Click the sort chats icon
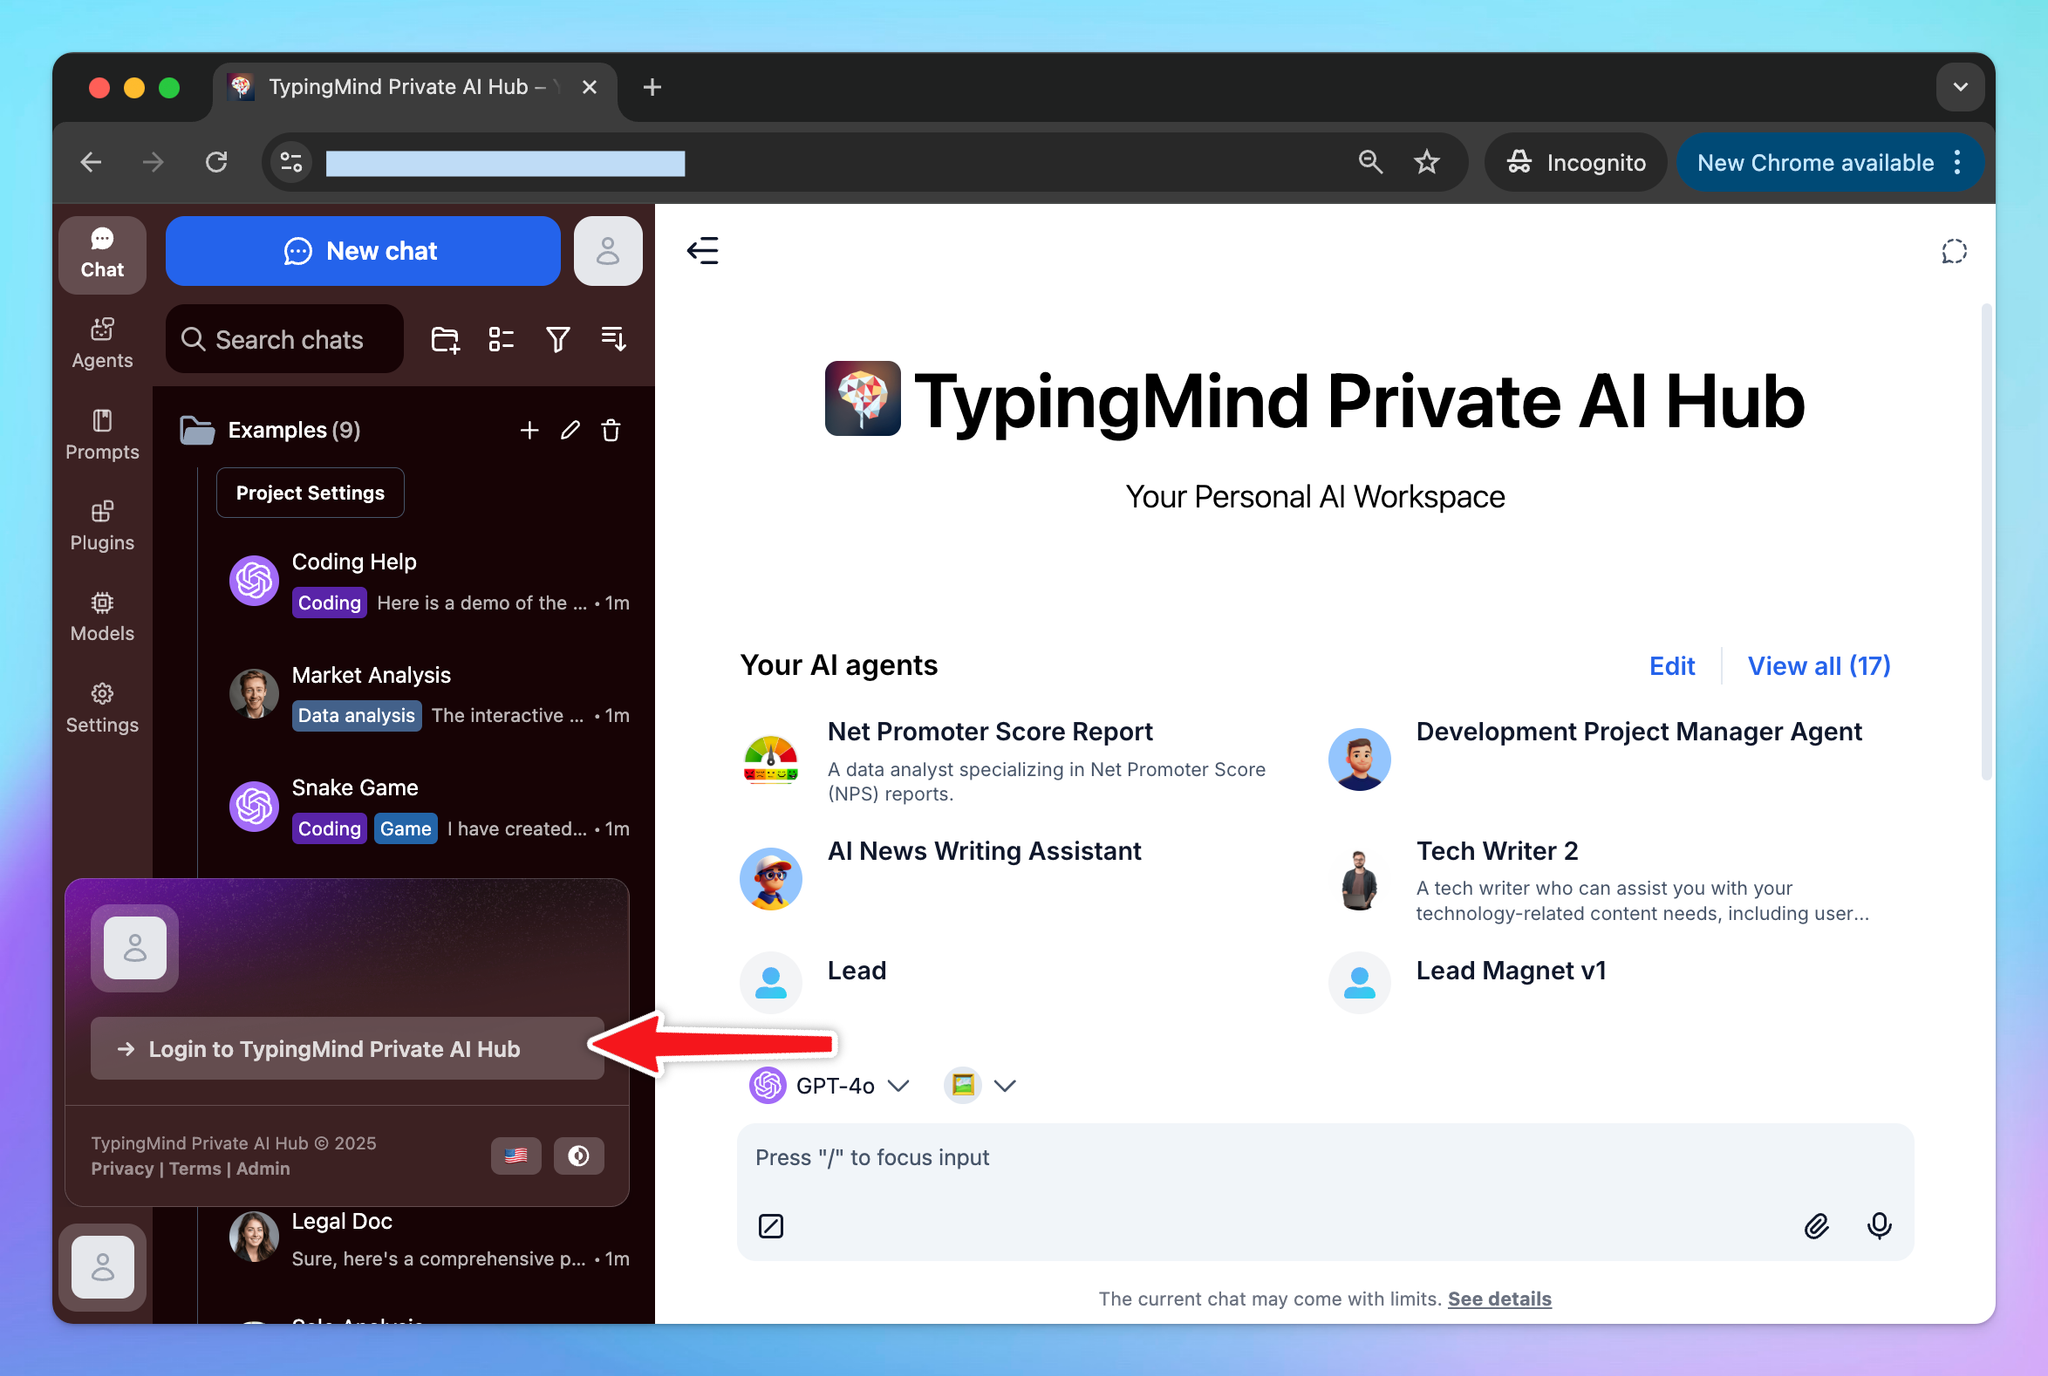Screen dimensions: 2048x1376 [613, 340]
